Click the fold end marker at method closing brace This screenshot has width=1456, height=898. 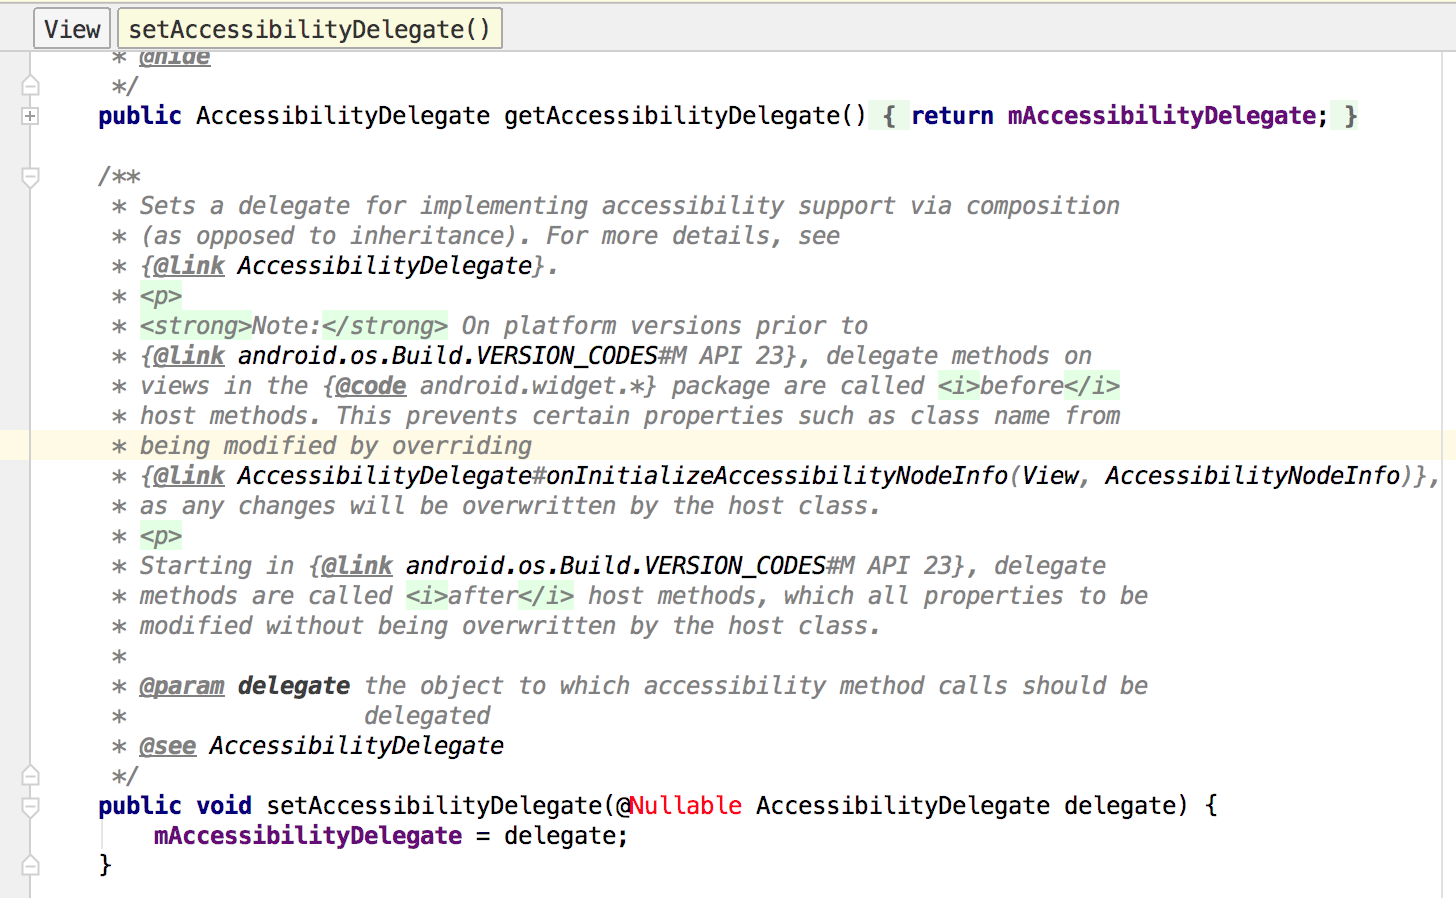(x=30, y=866)
